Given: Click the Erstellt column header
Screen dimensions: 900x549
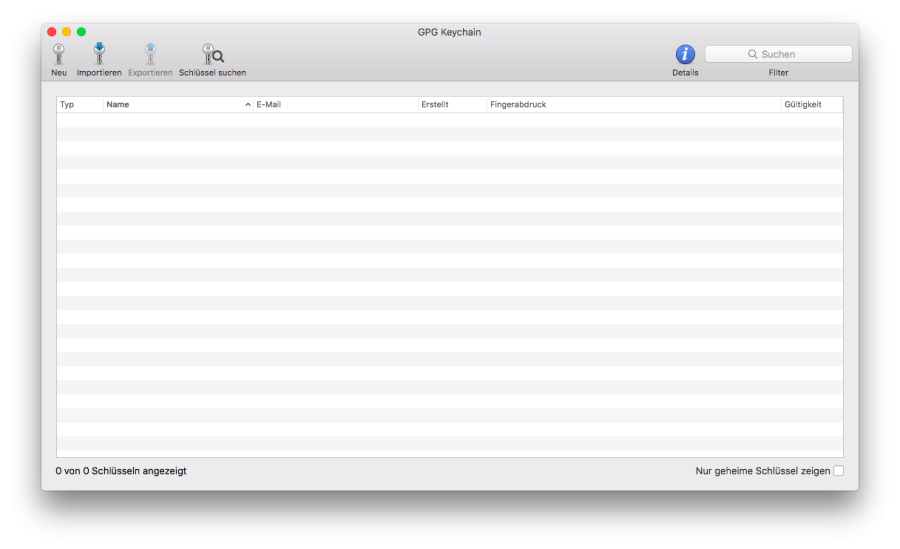Looking at the screenshot, I should point(452,104).
